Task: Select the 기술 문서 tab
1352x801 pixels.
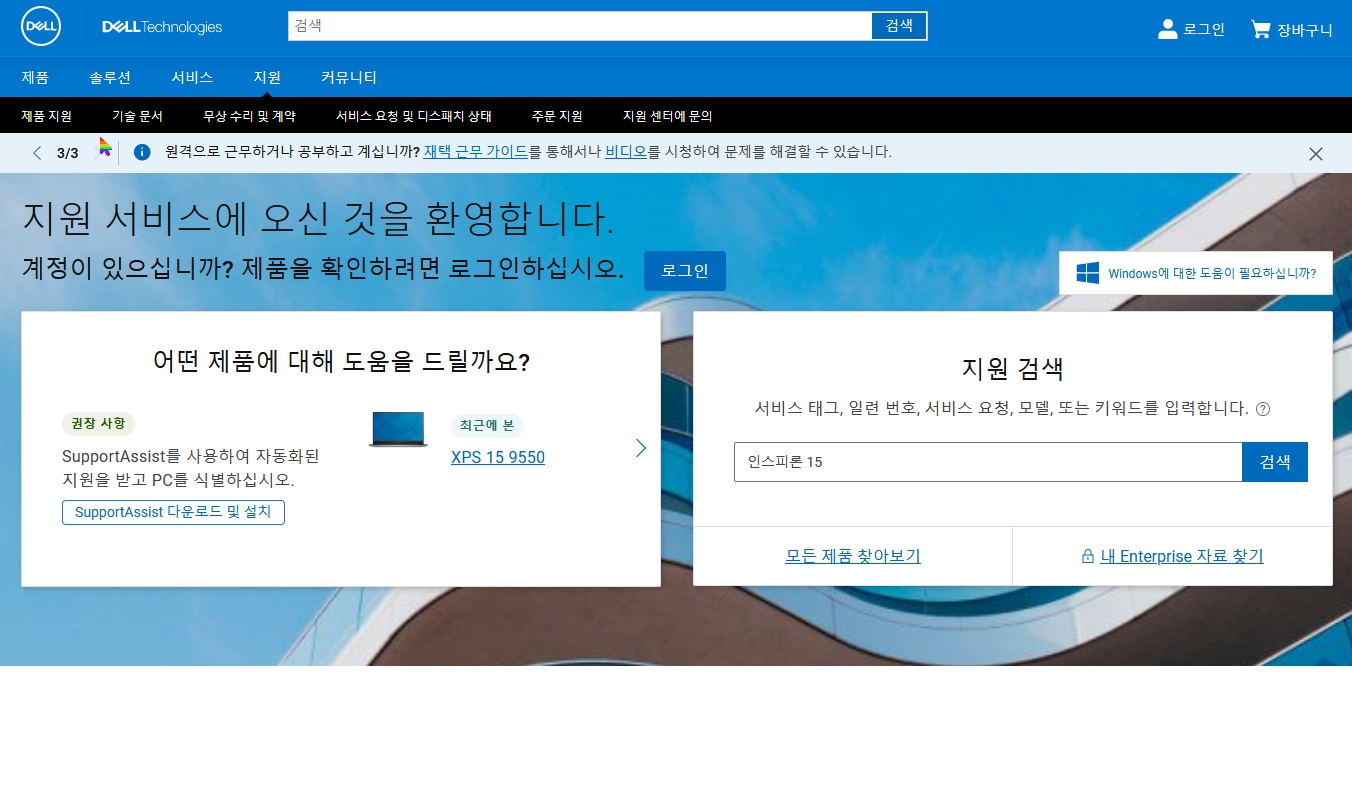Action: 137,115
